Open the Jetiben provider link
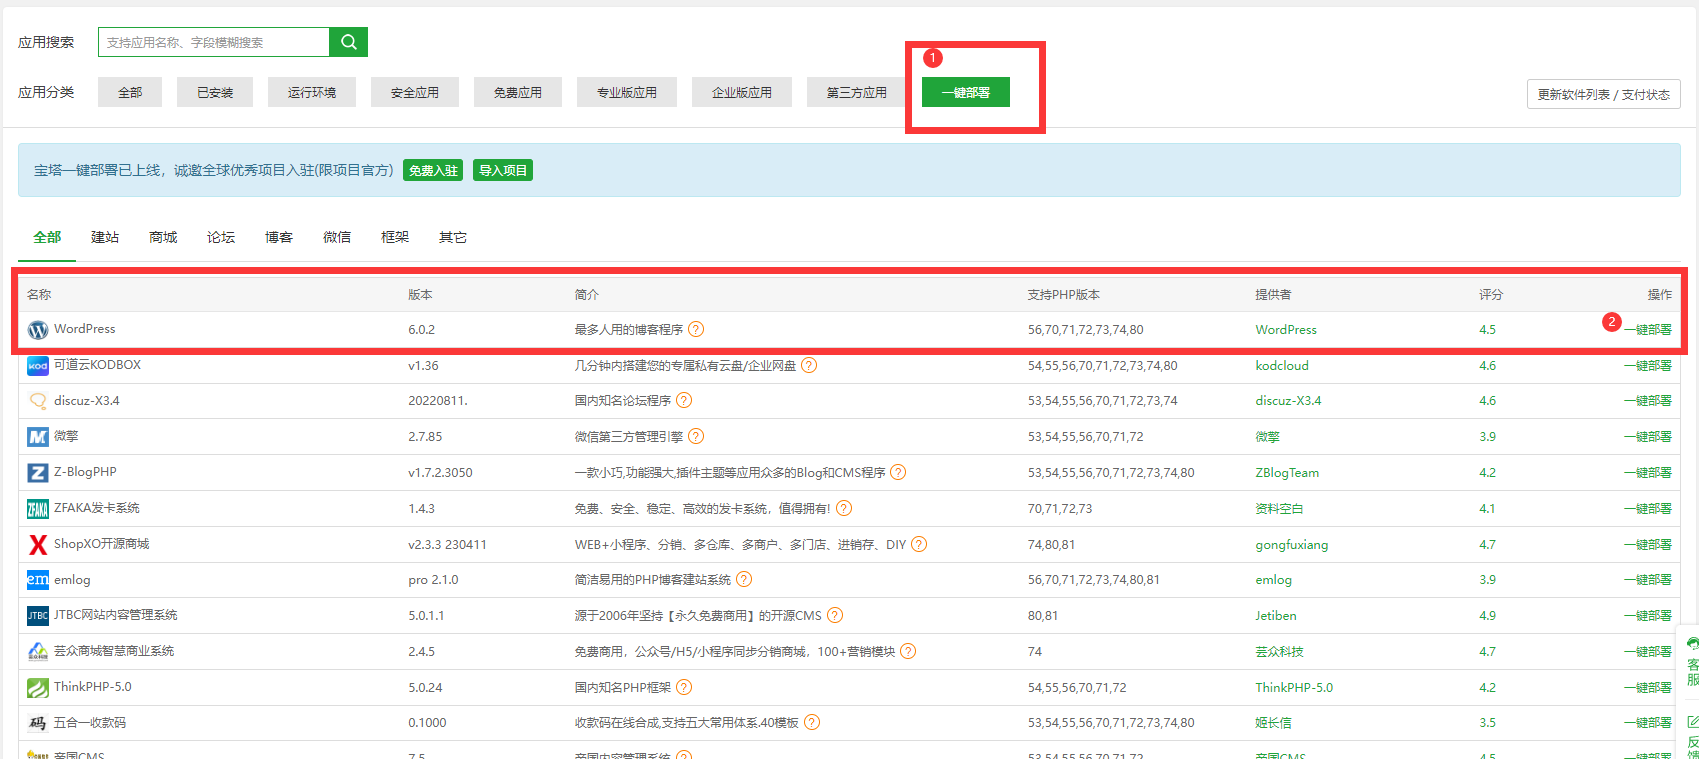1699x759 pixels. (x=1276, y=615)
